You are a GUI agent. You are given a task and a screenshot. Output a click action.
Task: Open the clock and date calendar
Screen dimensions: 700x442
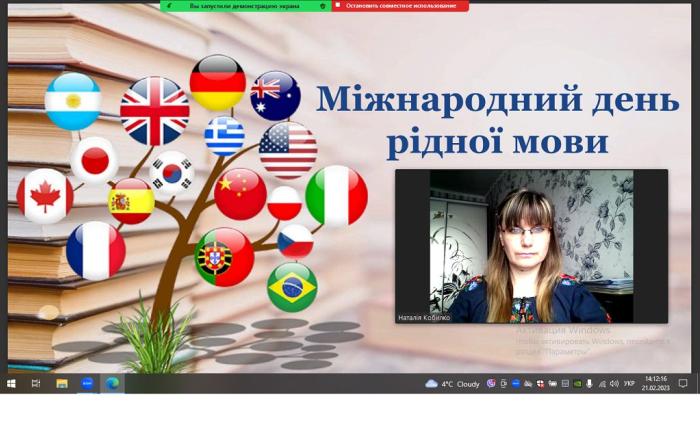(x=655, y=383)
